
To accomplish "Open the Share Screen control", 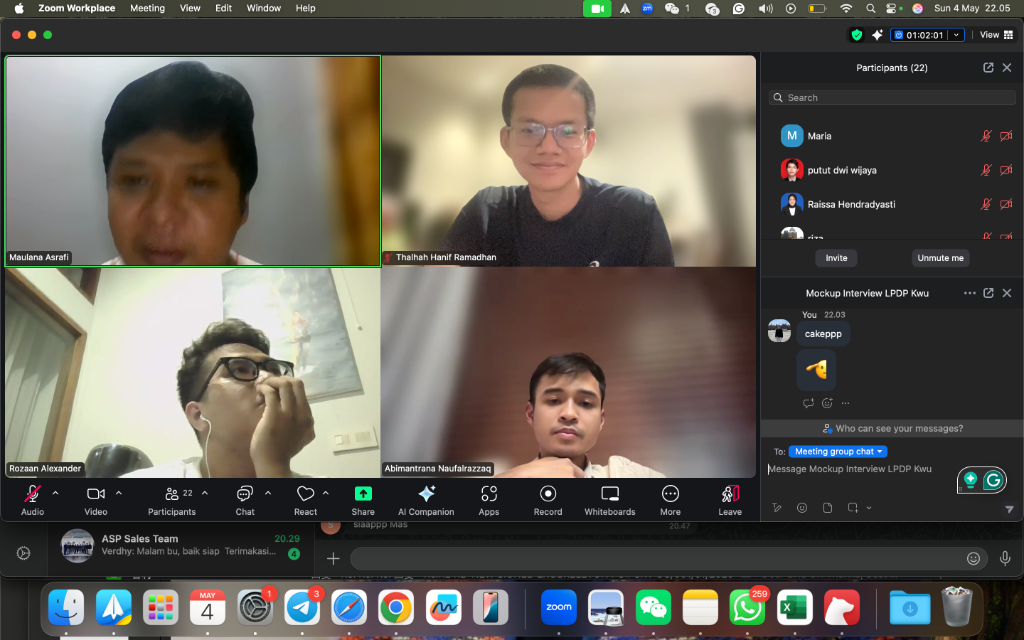I will pos(362,493).
